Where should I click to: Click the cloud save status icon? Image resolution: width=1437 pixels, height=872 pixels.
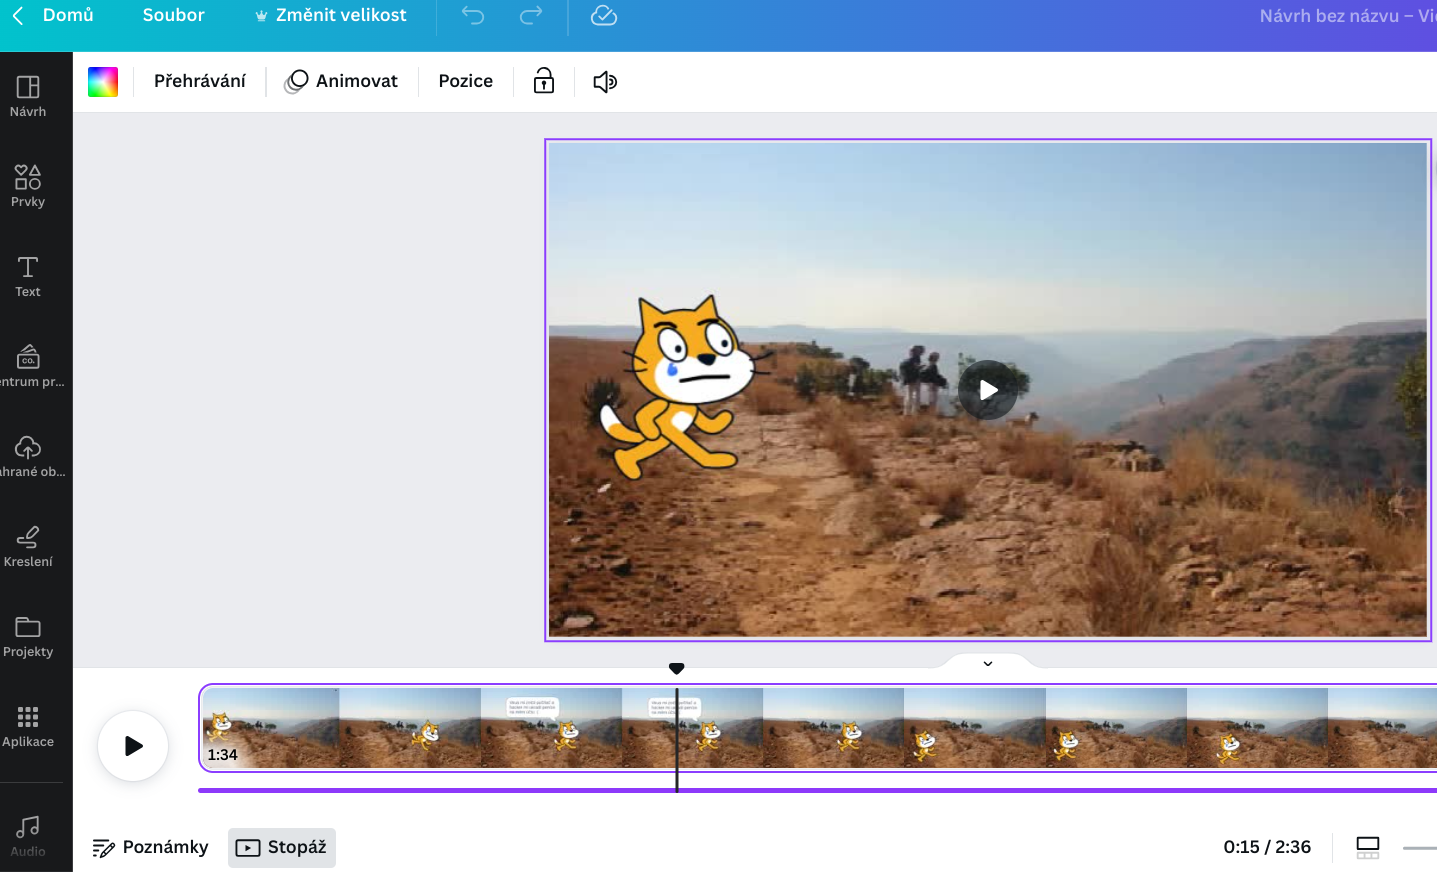coord(604,16)
